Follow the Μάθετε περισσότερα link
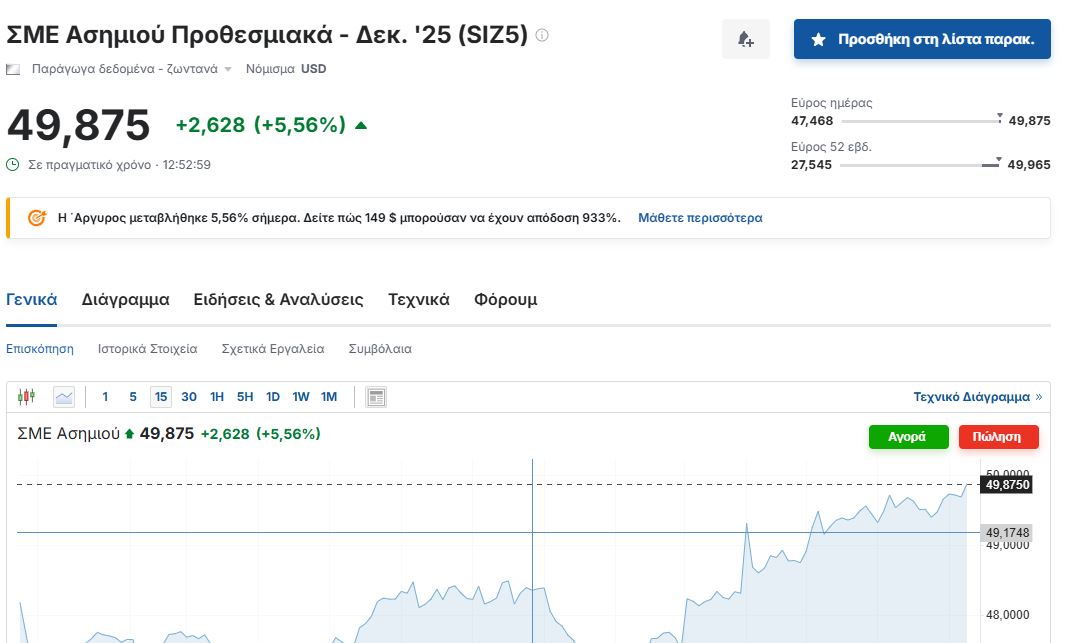The image size is (1076, 643). pos(700,217)
